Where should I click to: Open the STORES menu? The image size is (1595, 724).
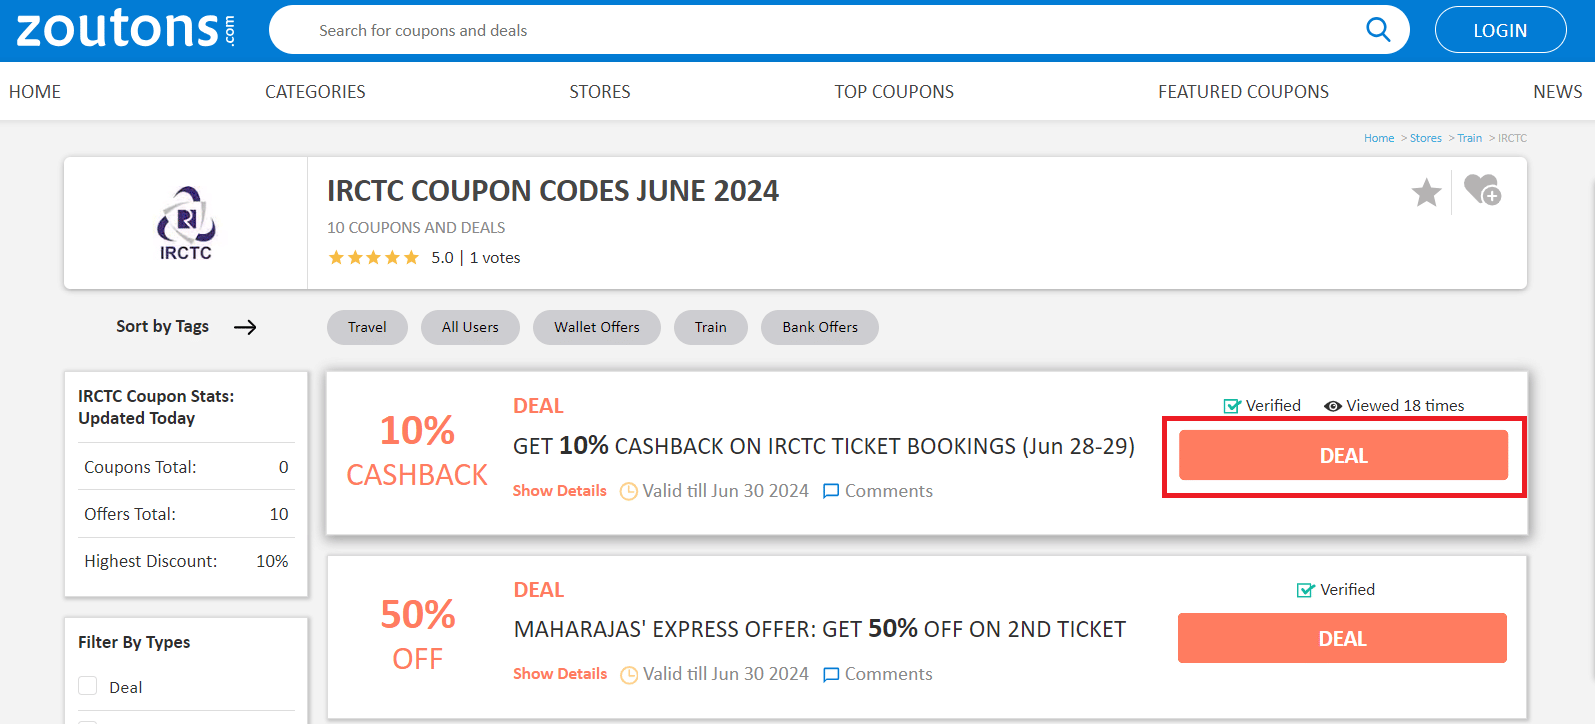pos(600,92)
